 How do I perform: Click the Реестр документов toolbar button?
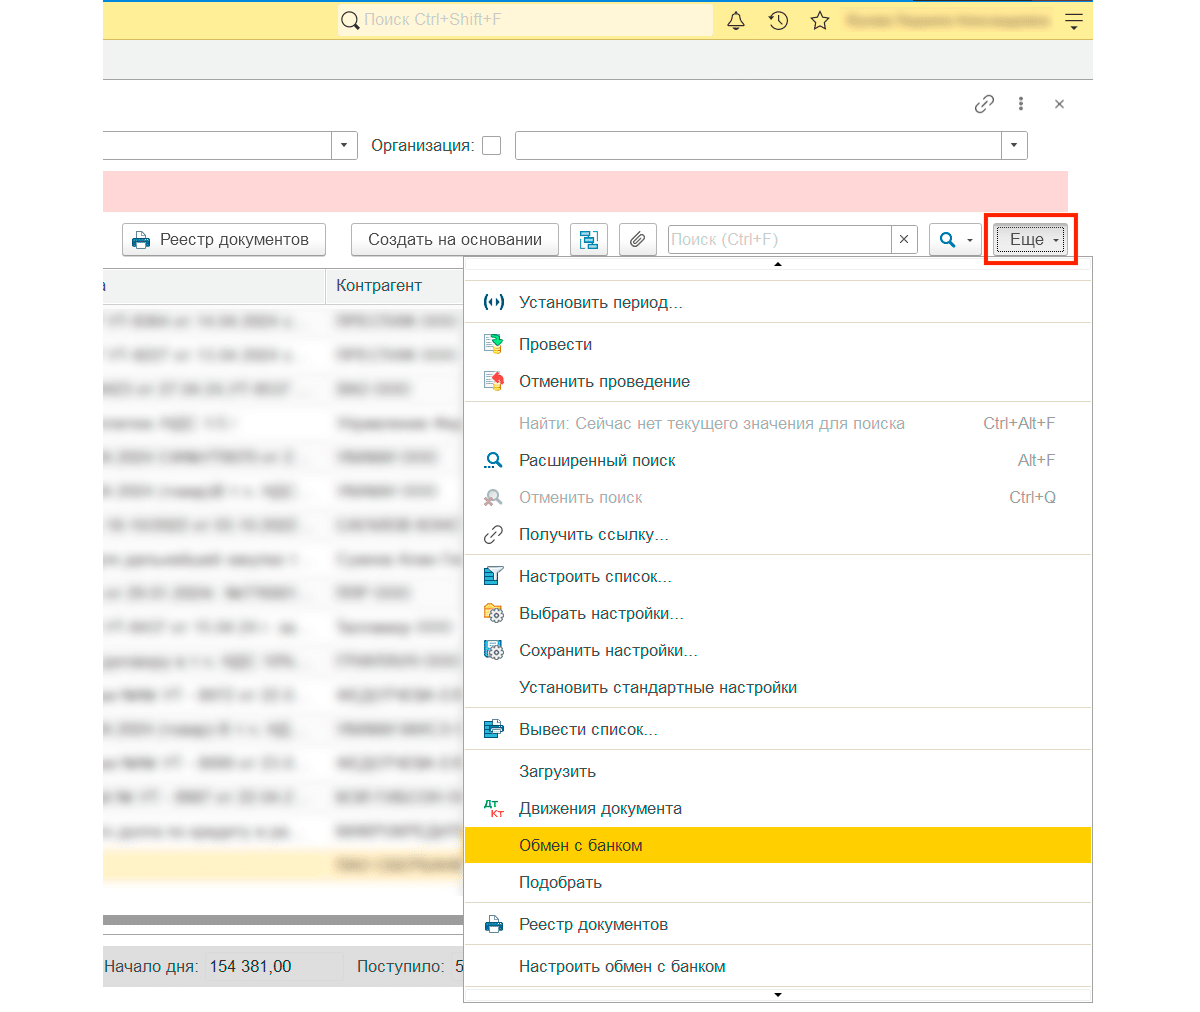pos(224,240)
